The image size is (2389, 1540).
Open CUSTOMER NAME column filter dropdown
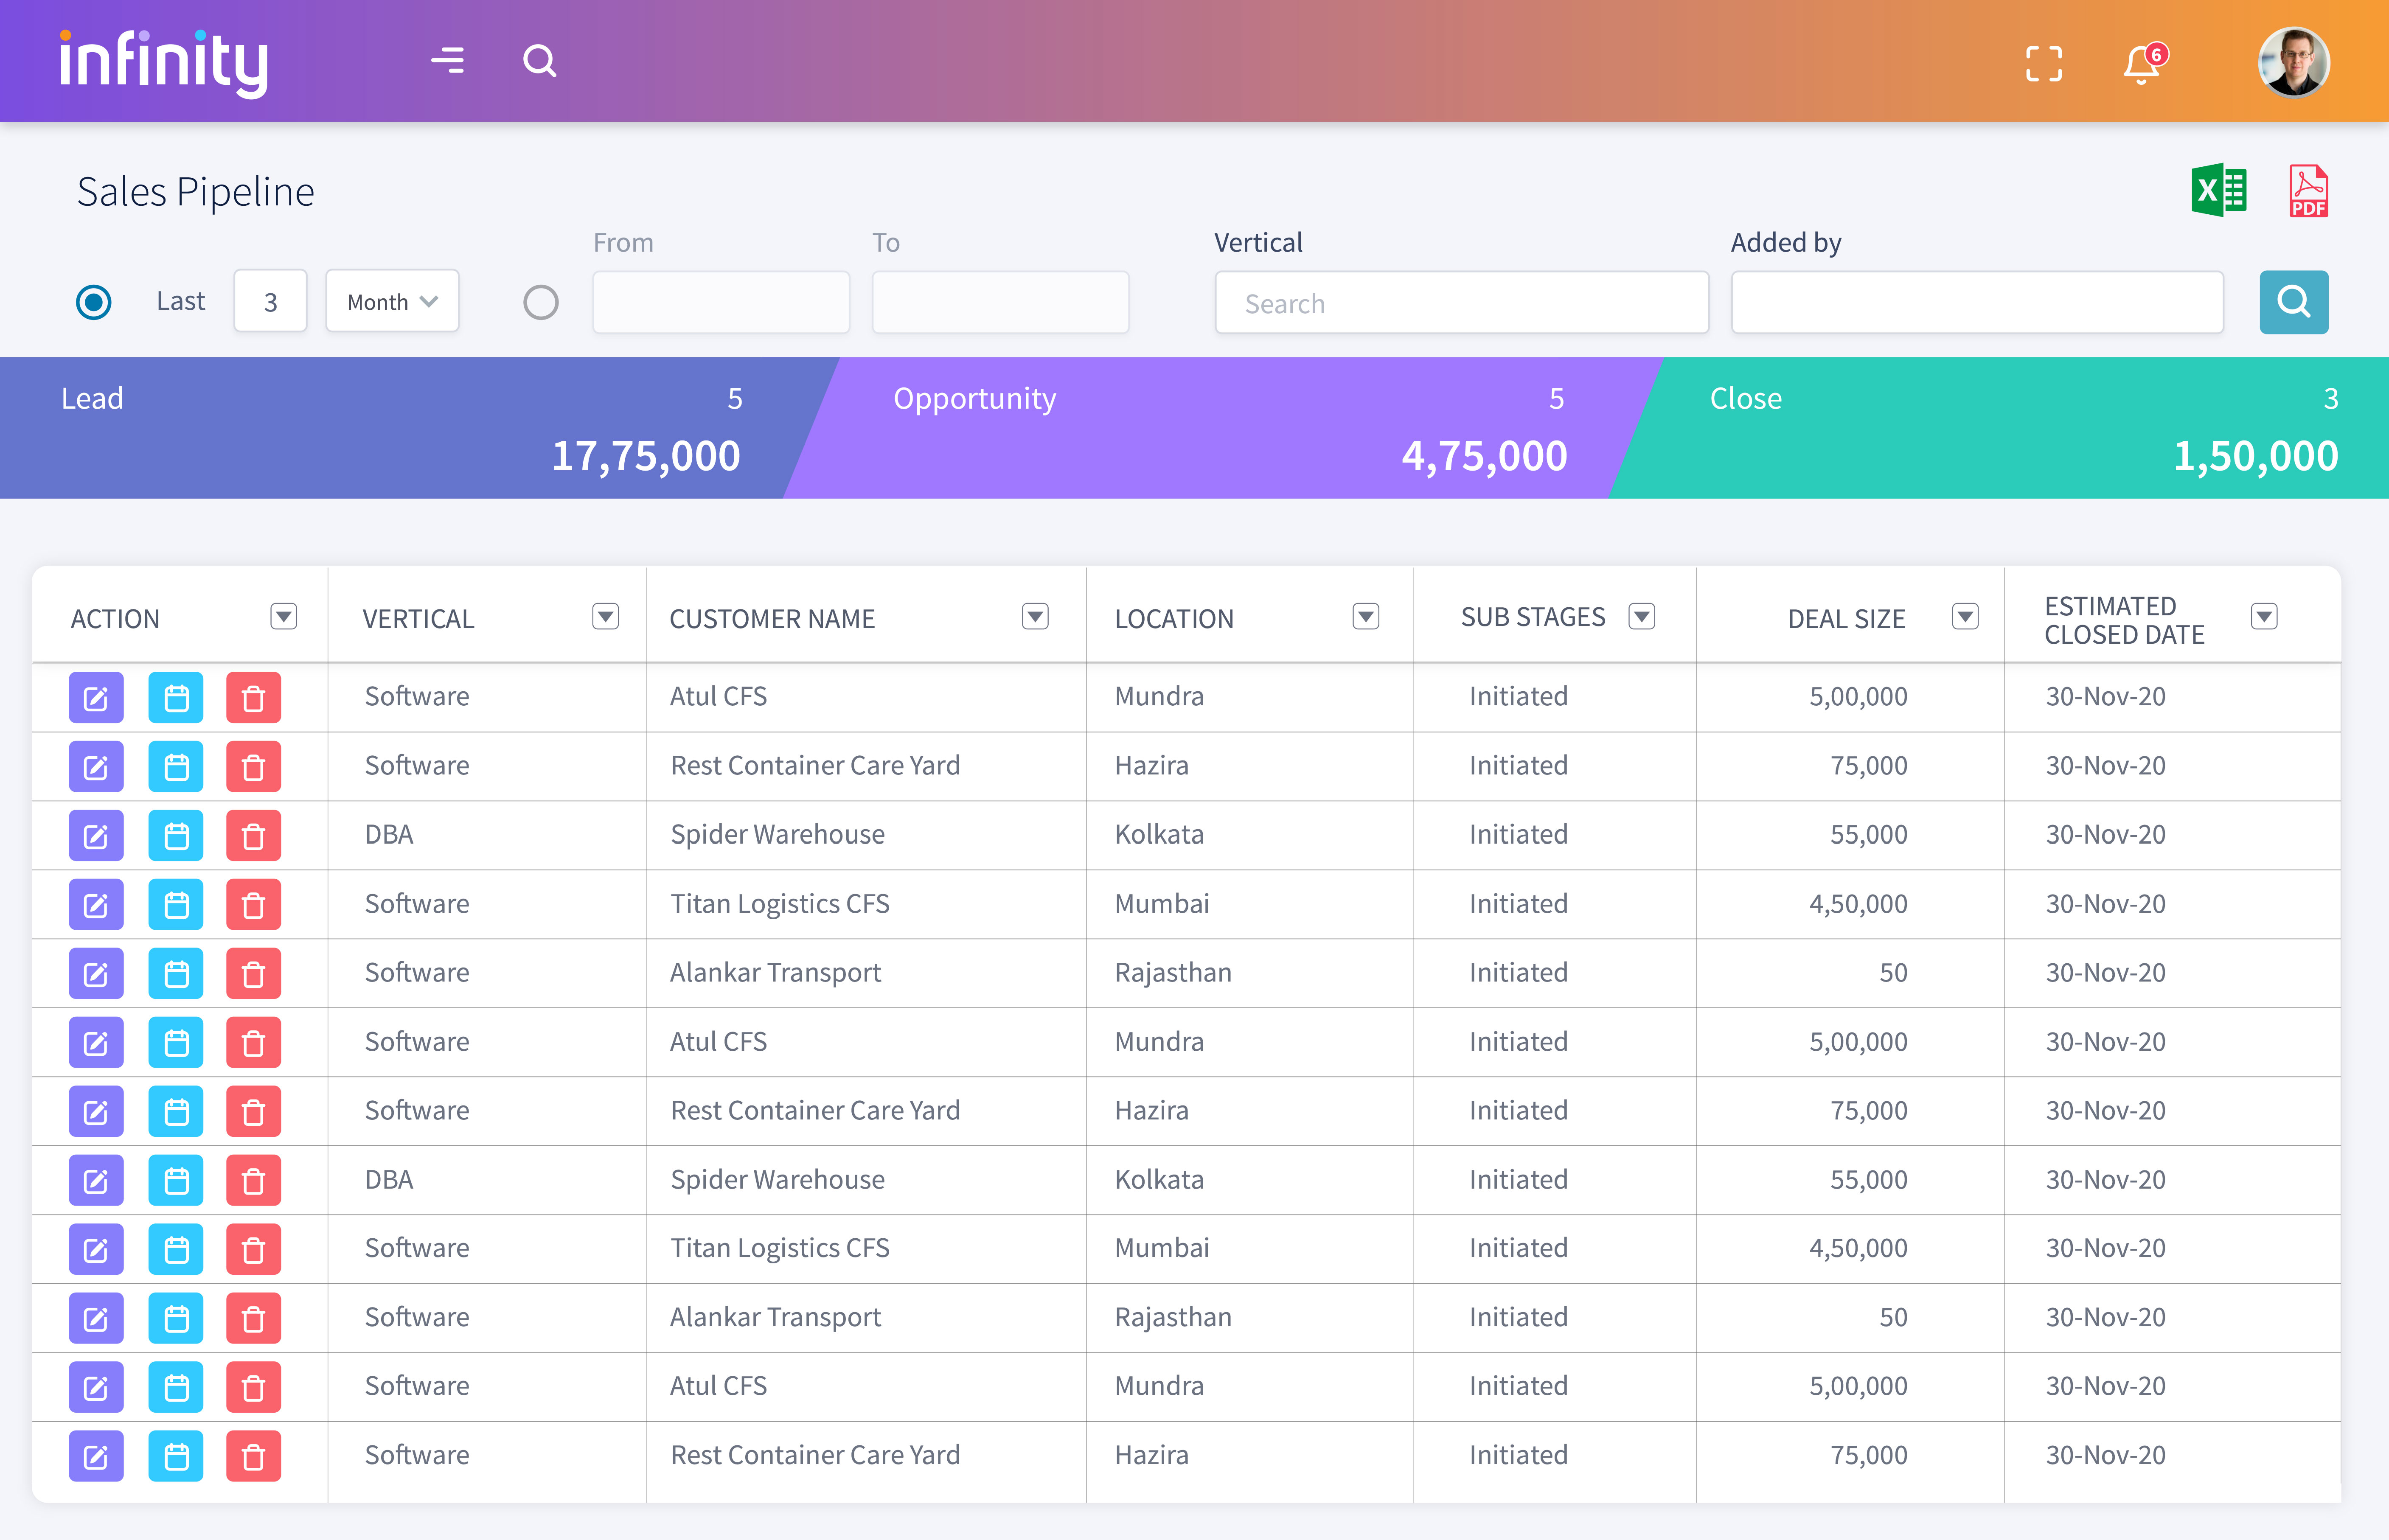click(x=1035, y=616)
